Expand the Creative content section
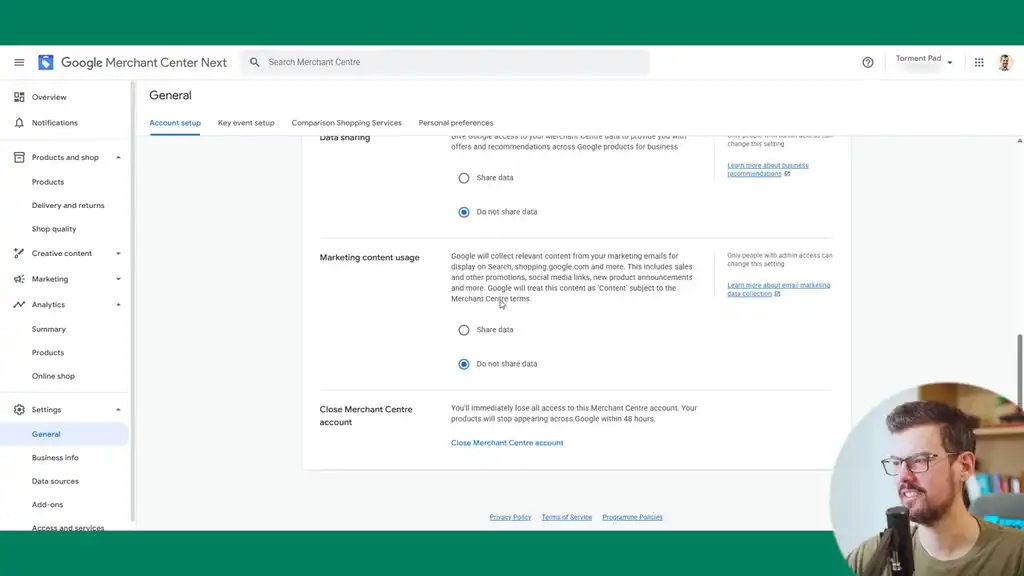 click(118, 254)
